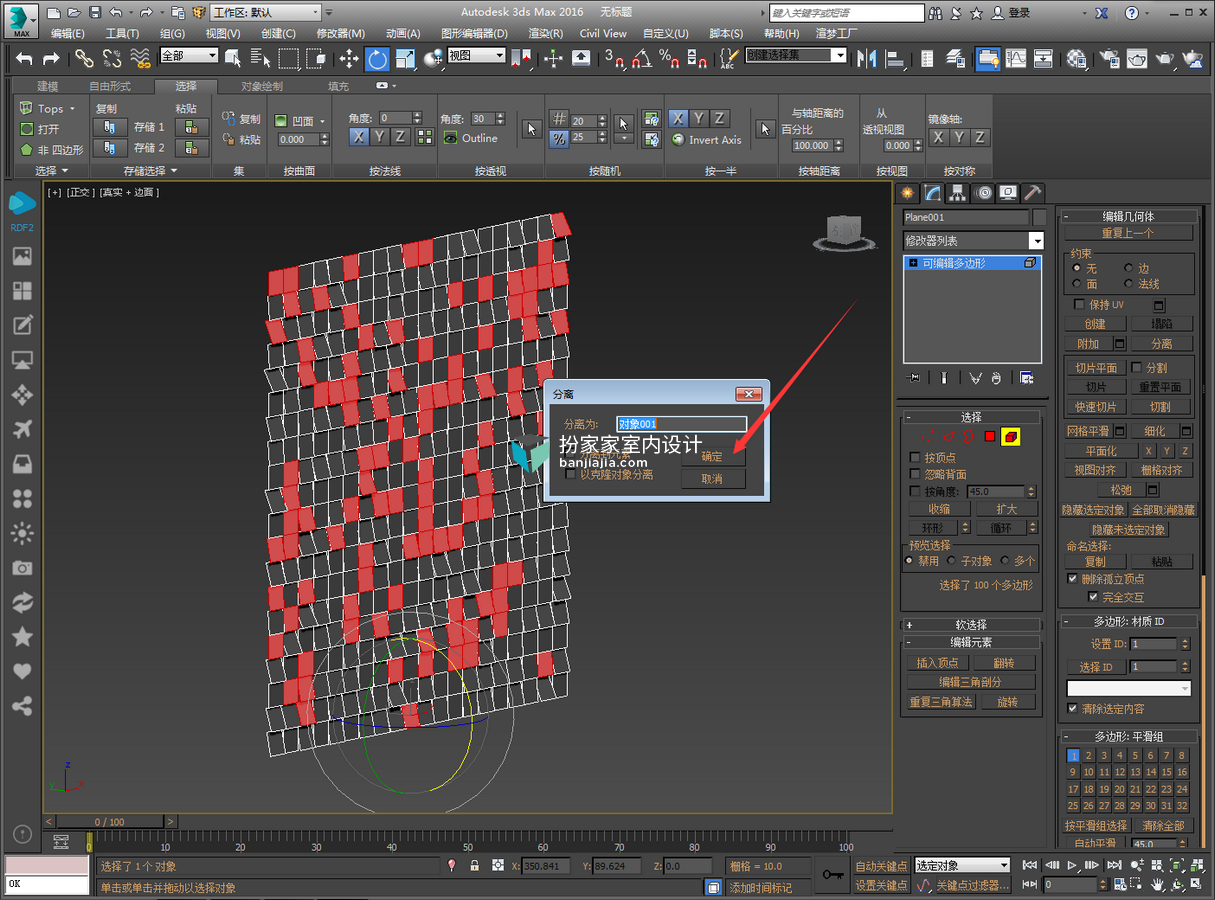
Task: Uncheck the 完全交互 checkbox
Action: [1093, 597]
